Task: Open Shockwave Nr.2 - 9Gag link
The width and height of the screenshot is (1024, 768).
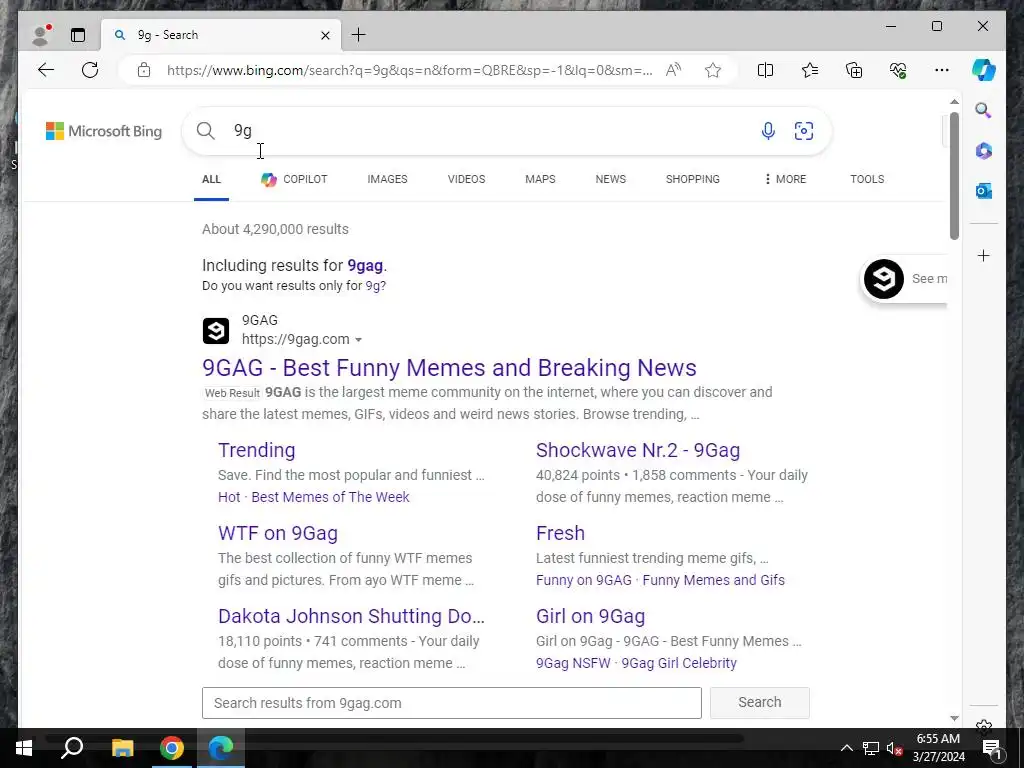Action: 638,450
